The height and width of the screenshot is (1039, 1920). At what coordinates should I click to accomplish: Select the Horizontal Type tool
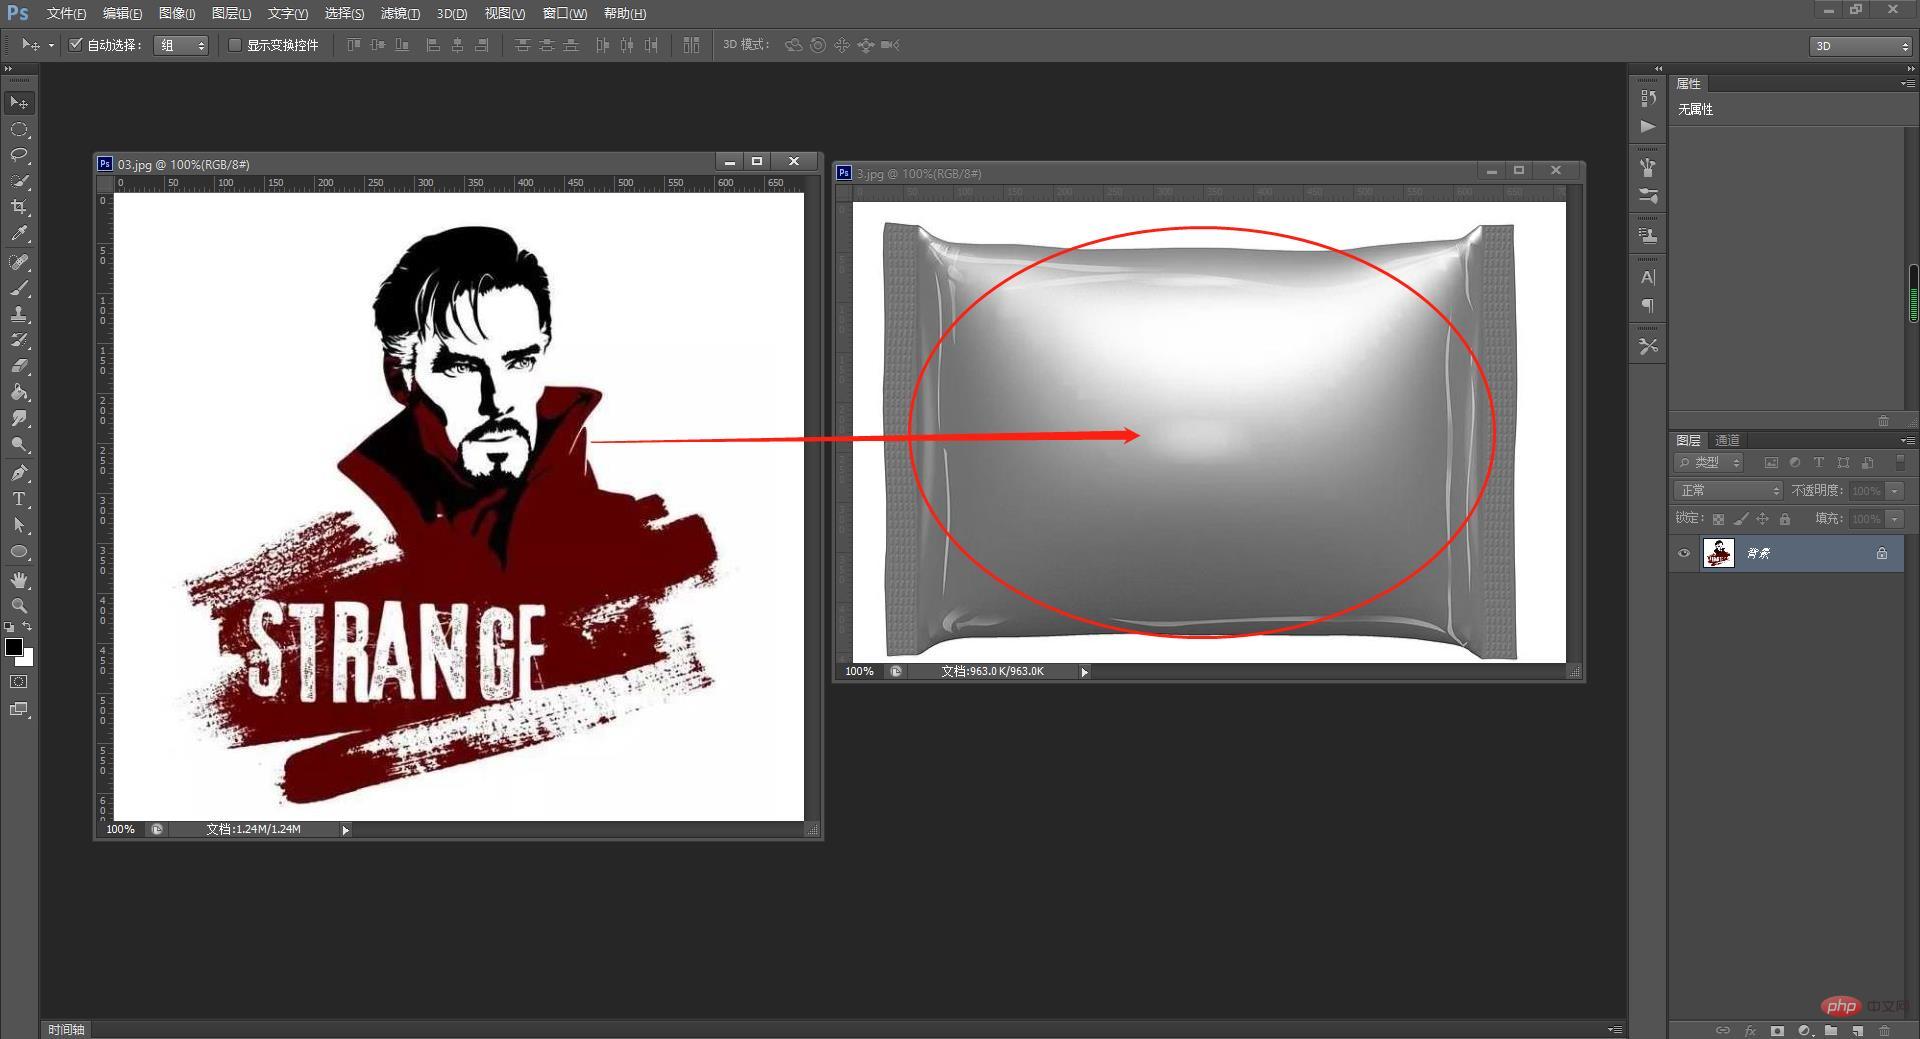coord(19,499)
